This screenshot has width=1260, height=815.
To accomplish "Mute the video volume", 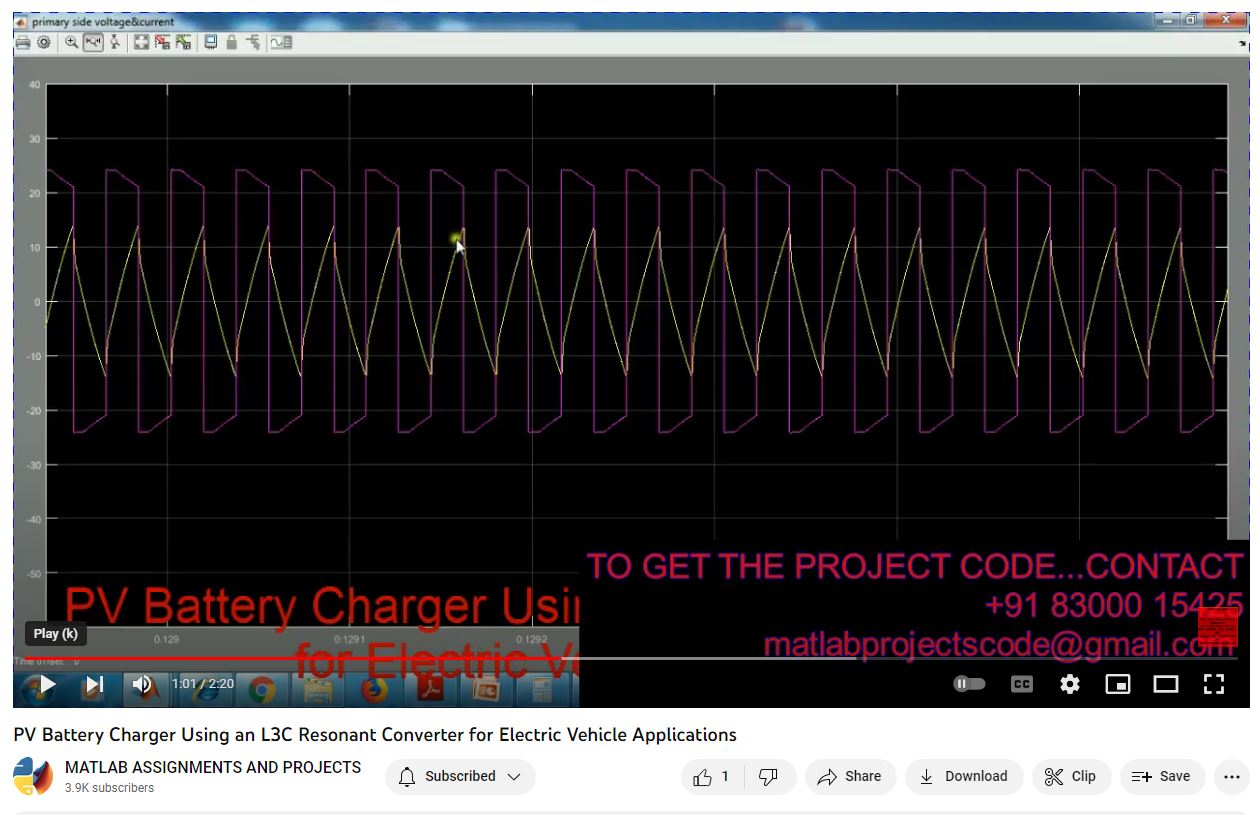I will tap(142, 685).
